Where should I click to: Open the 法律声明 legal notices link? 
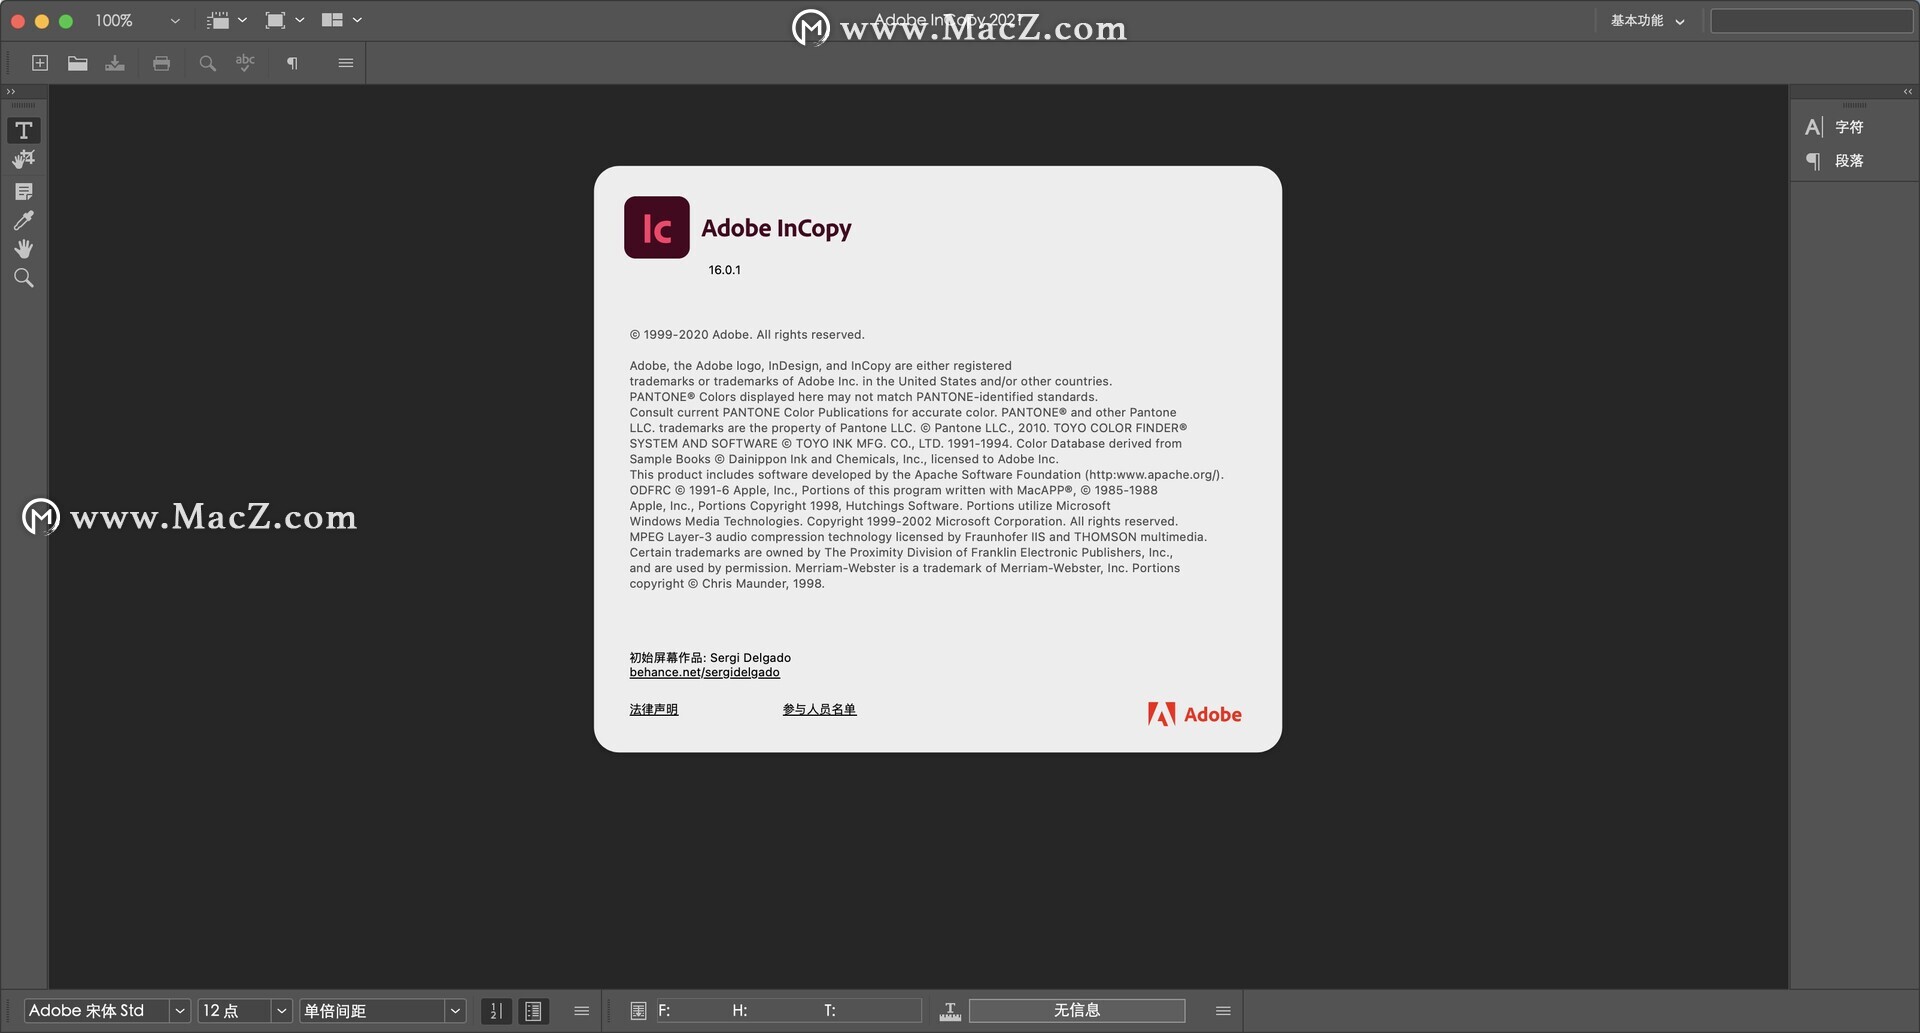pyautogui.click(x=653, y=709)
